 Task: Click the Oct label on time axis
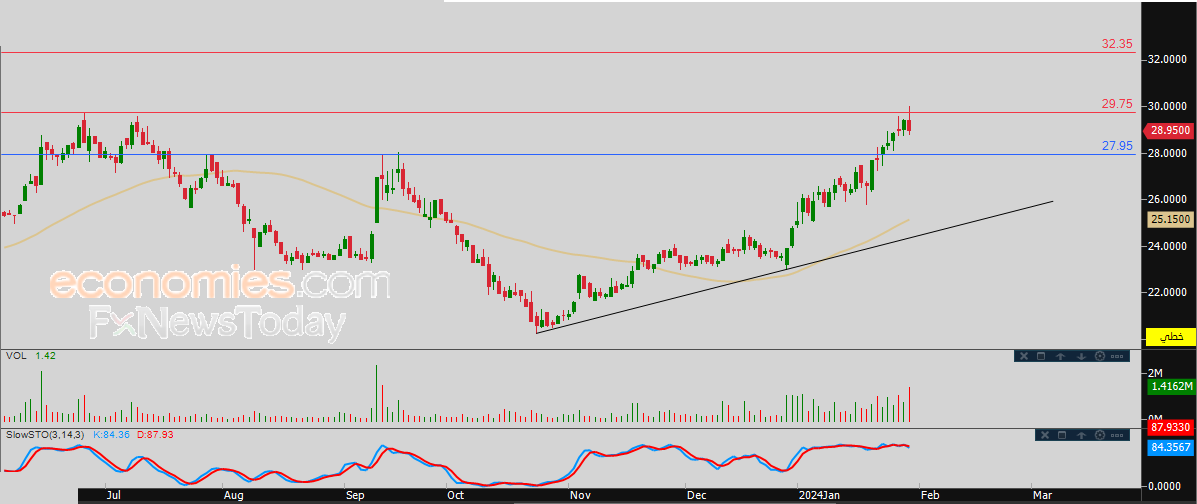click(456, 496)
